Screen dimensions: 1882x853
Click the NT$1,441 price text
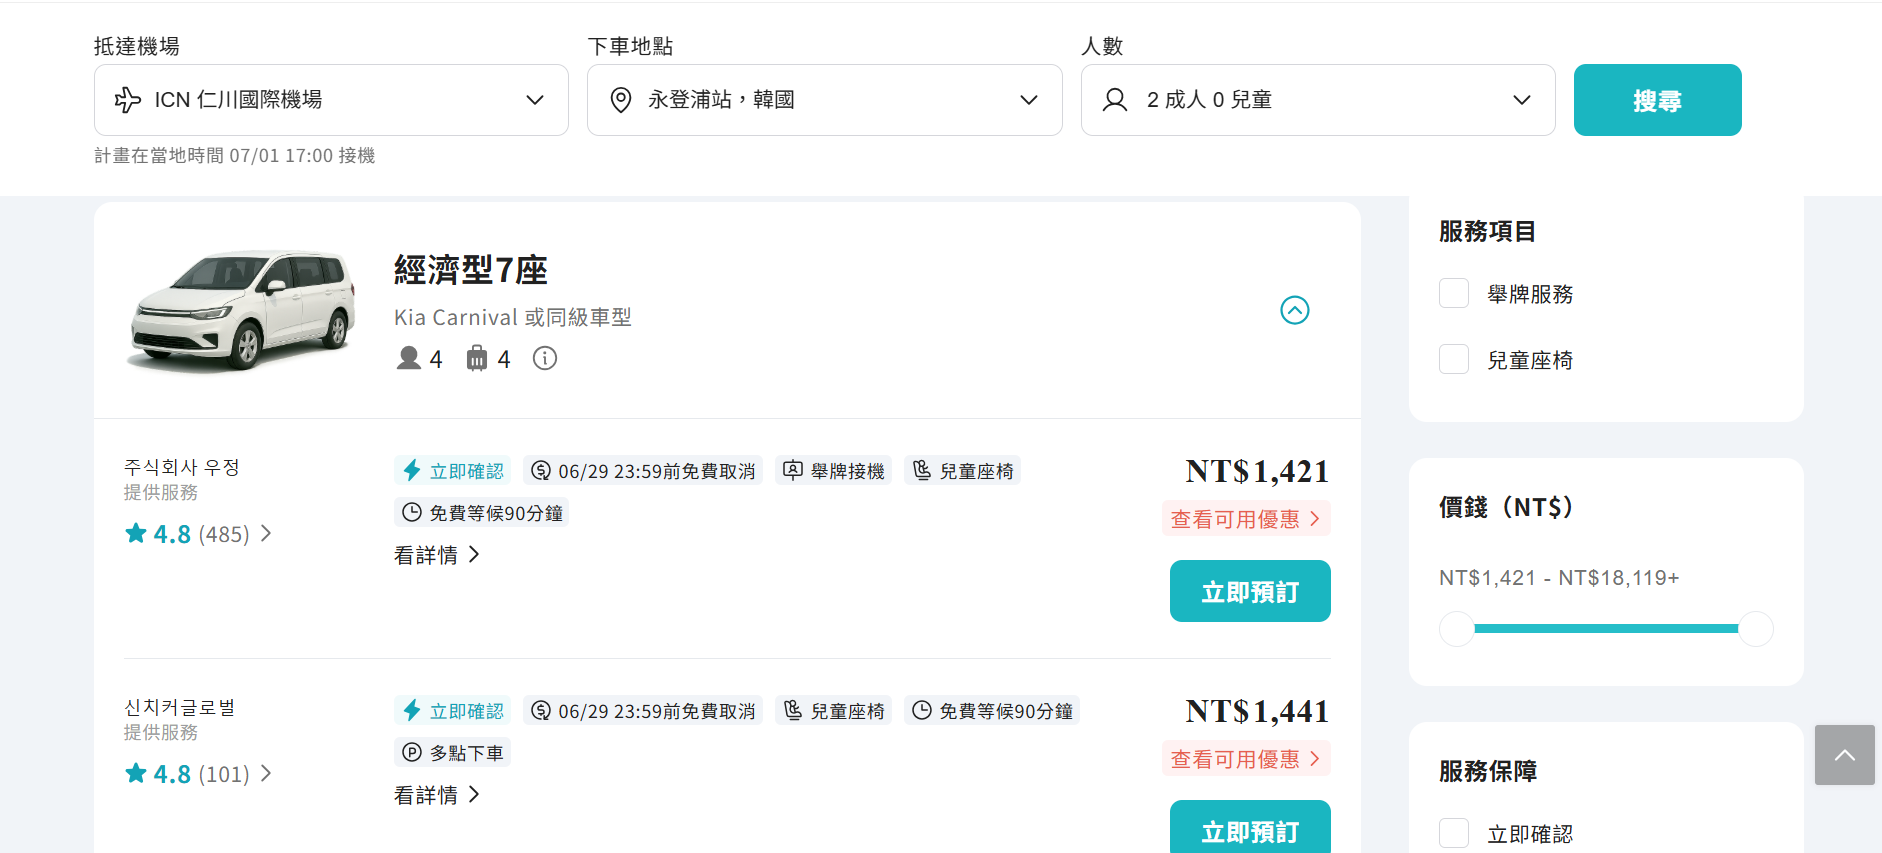1257,711
